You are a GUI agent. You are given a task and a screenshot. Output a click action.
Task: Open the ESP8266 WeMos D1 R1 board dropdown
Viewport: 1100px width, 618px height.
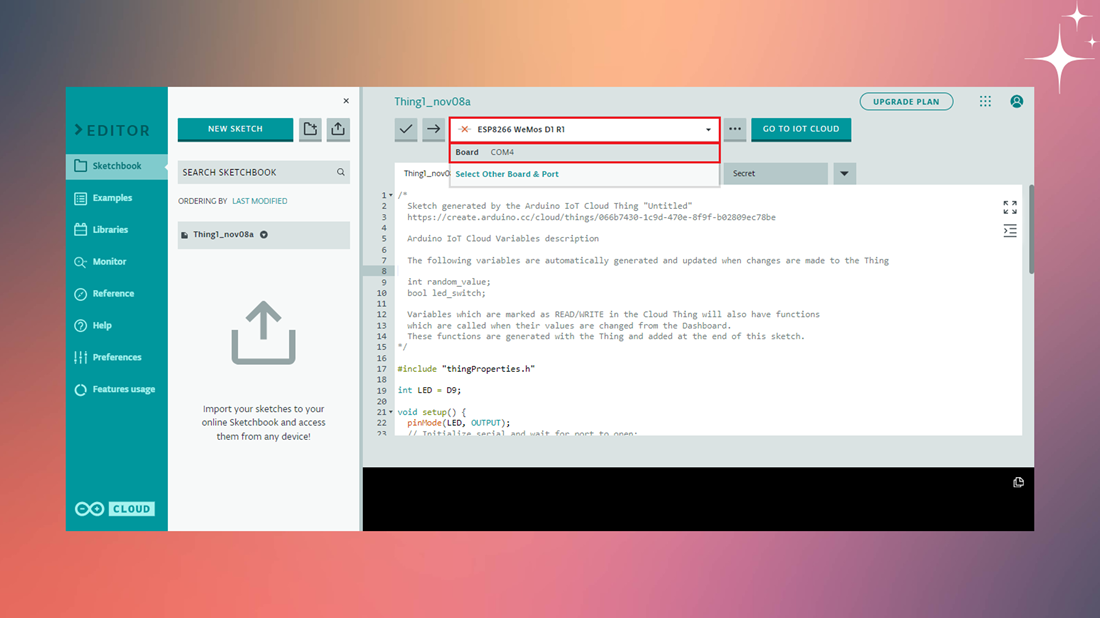point(584,130)
